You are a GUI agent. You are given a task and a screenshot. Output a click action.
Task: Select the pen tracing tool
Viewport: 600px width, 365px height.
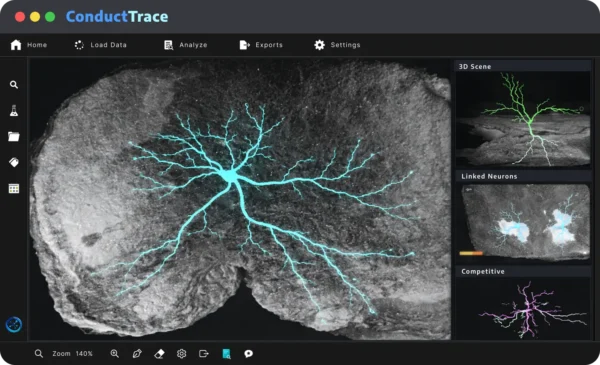coord(137,354)
